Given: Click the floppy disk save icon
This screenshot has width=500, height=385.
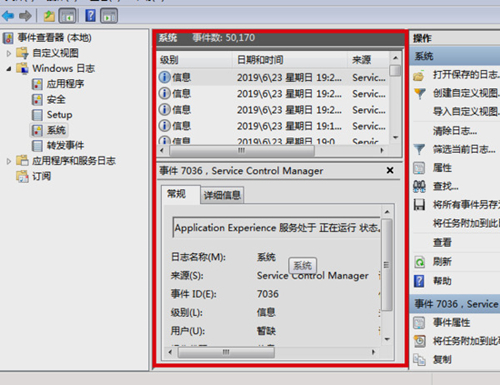Looking at the screenshot, I should [419, 204].
